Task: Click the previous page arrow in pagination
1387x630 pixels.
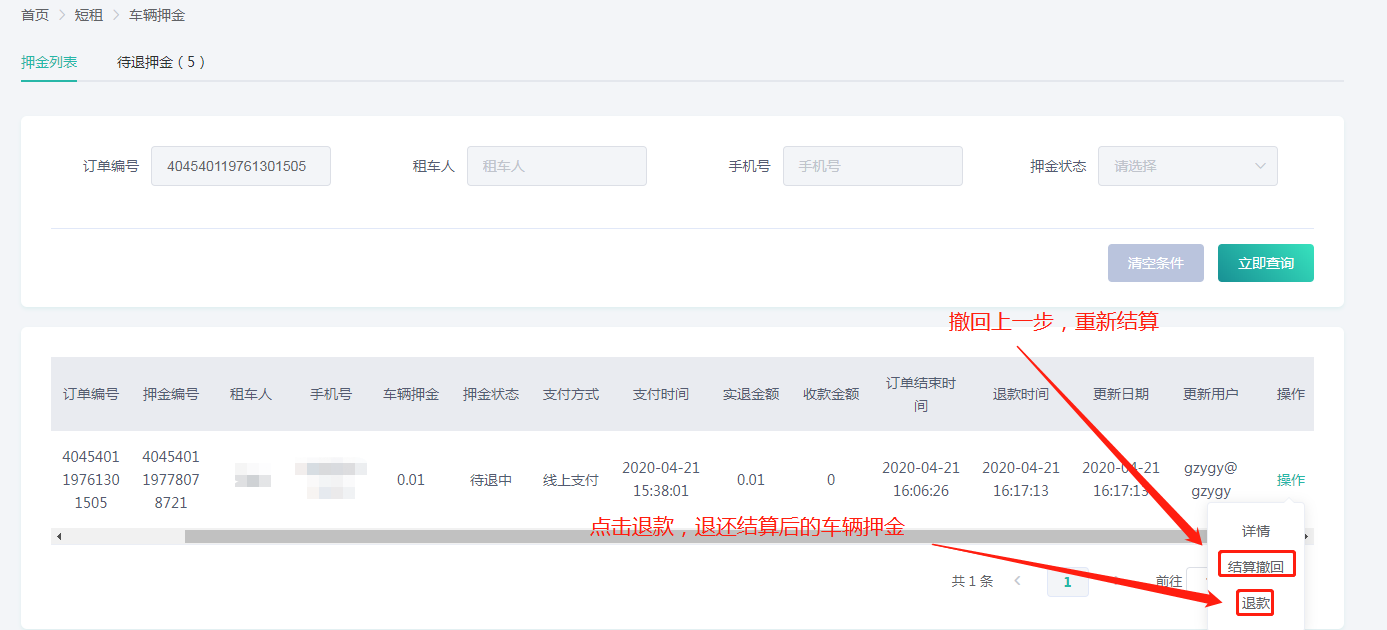Action: tap(1017, 581)
